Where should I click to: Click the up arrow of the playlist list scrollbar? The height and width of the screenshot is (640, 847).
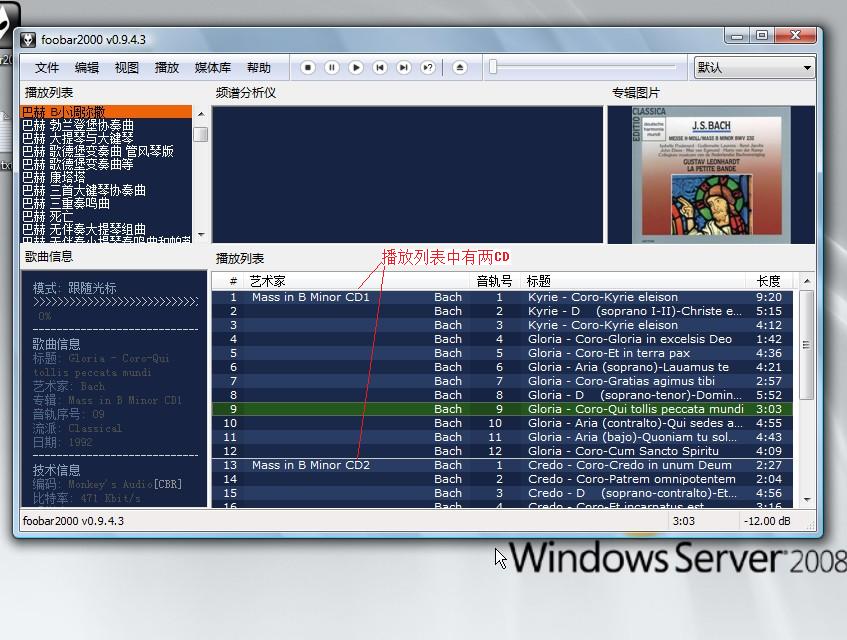click(201, 114)
